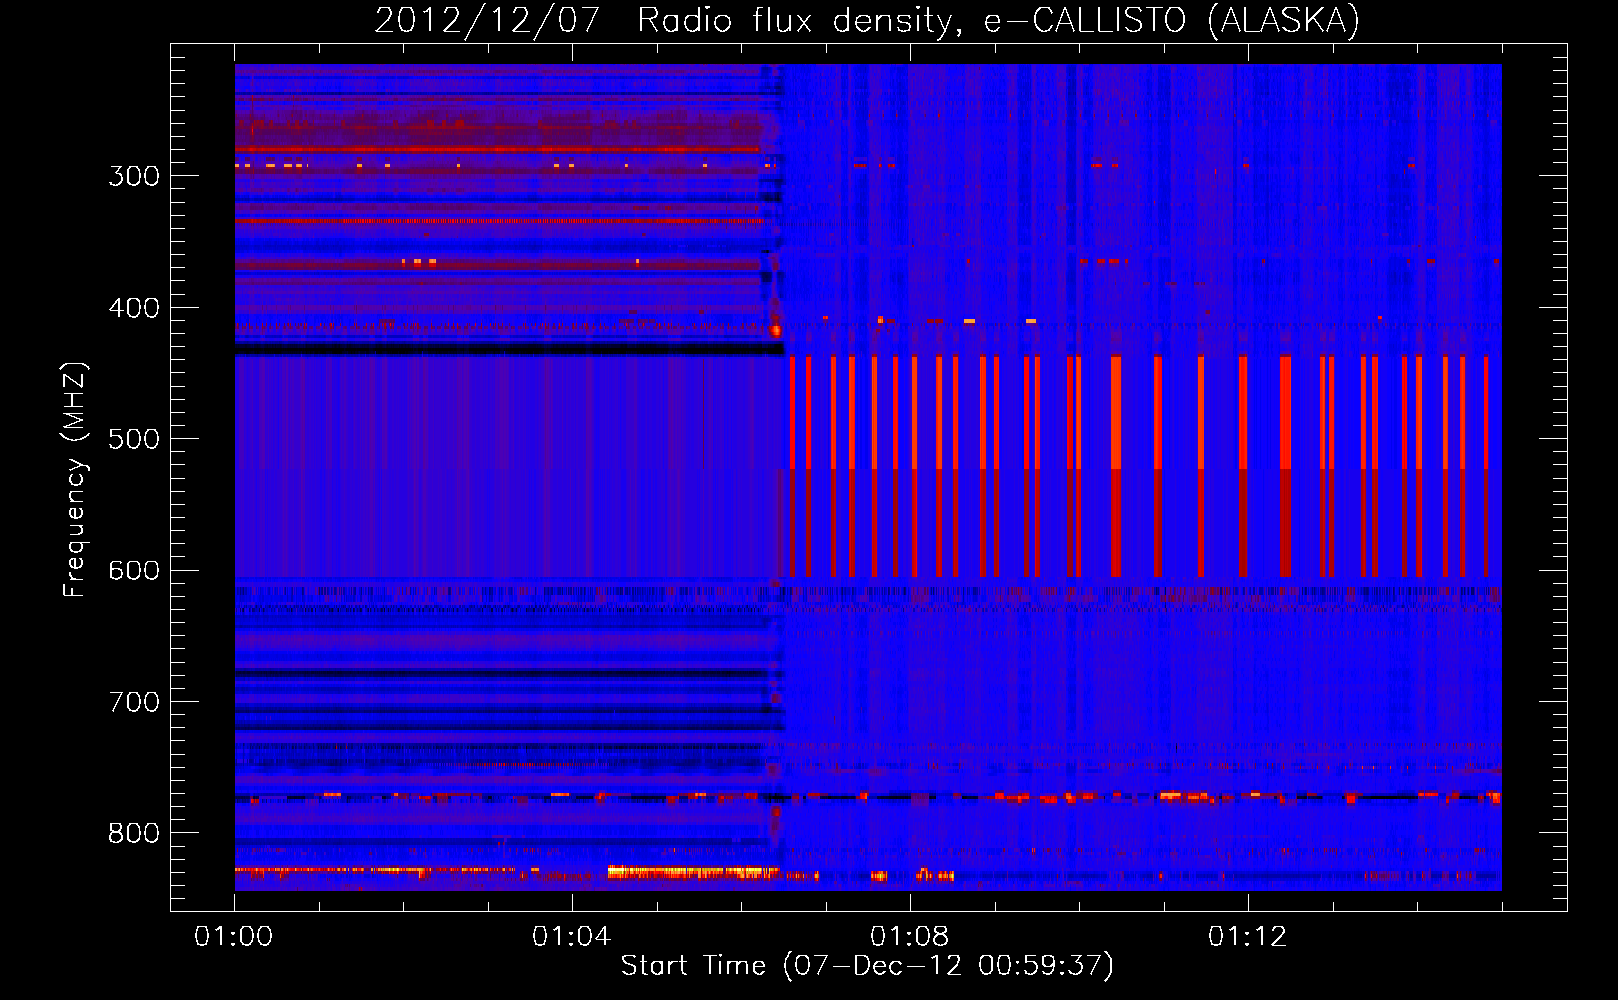Click the 'Frequency (MHZ)' axis label
The image size is (1618, 1000).
coord(75,479)
